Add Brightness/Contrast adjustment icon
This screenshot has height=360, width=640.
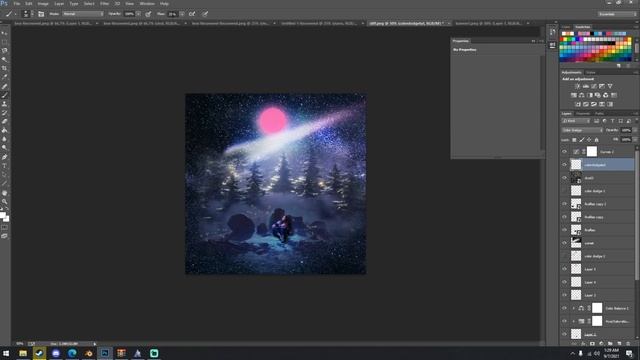pyautogui.click(x=577, y=87)
